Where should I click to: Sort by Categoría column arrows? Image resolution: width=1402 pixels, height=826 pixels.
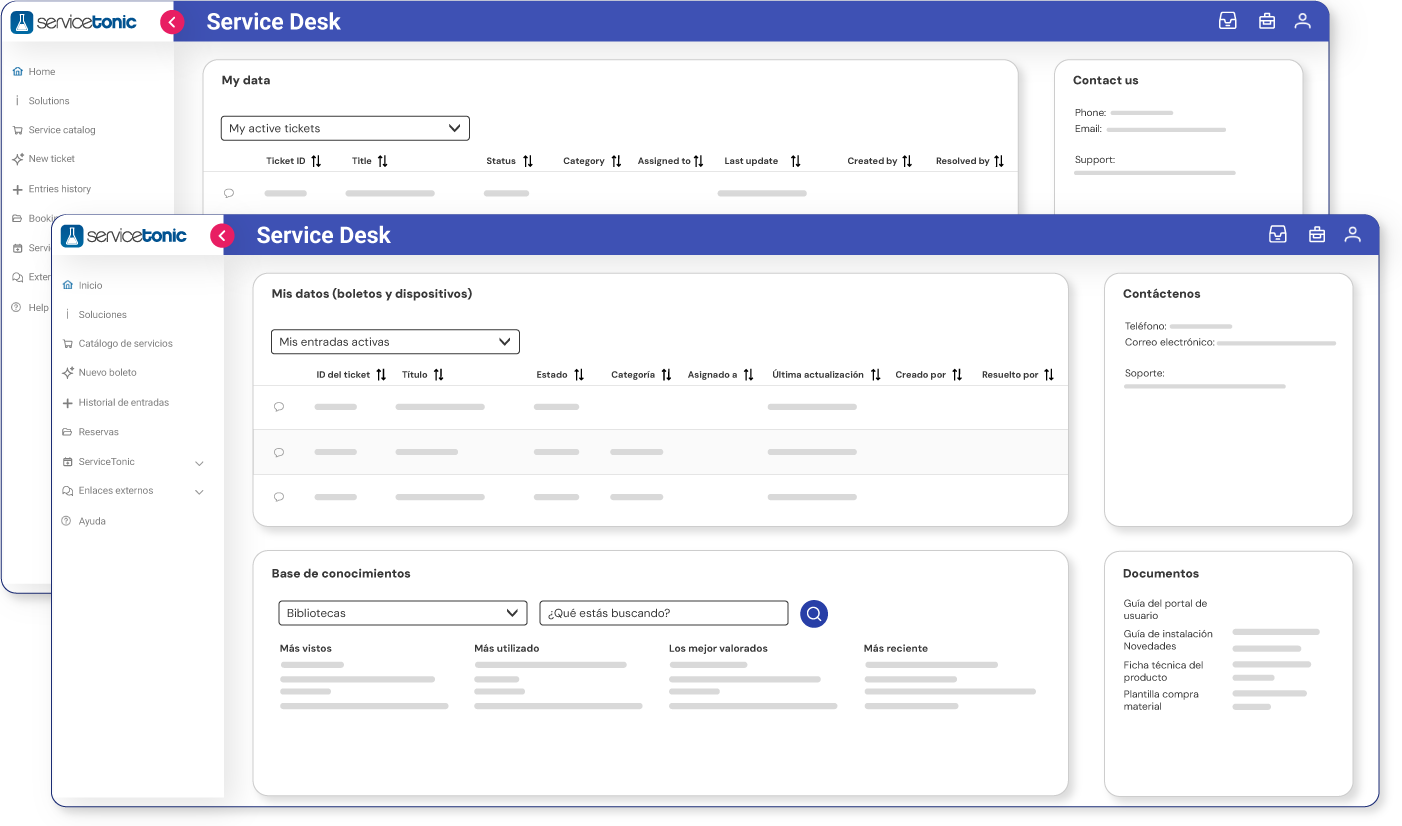point(667,375)
